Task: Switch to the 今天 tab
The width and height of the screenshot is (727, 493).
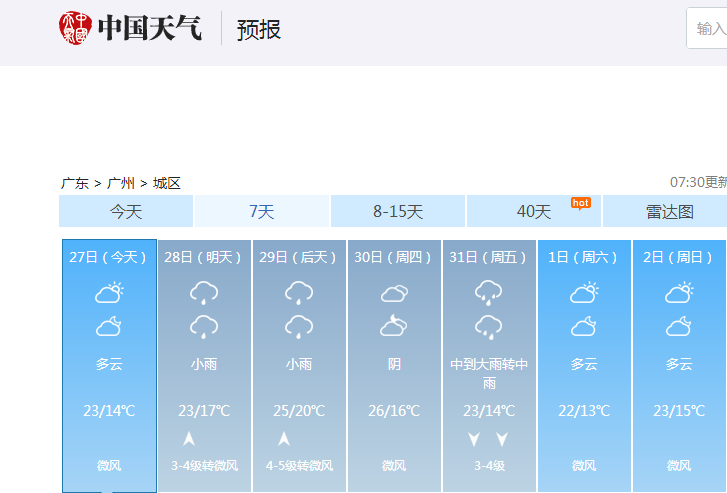Action: coord(126,211)
